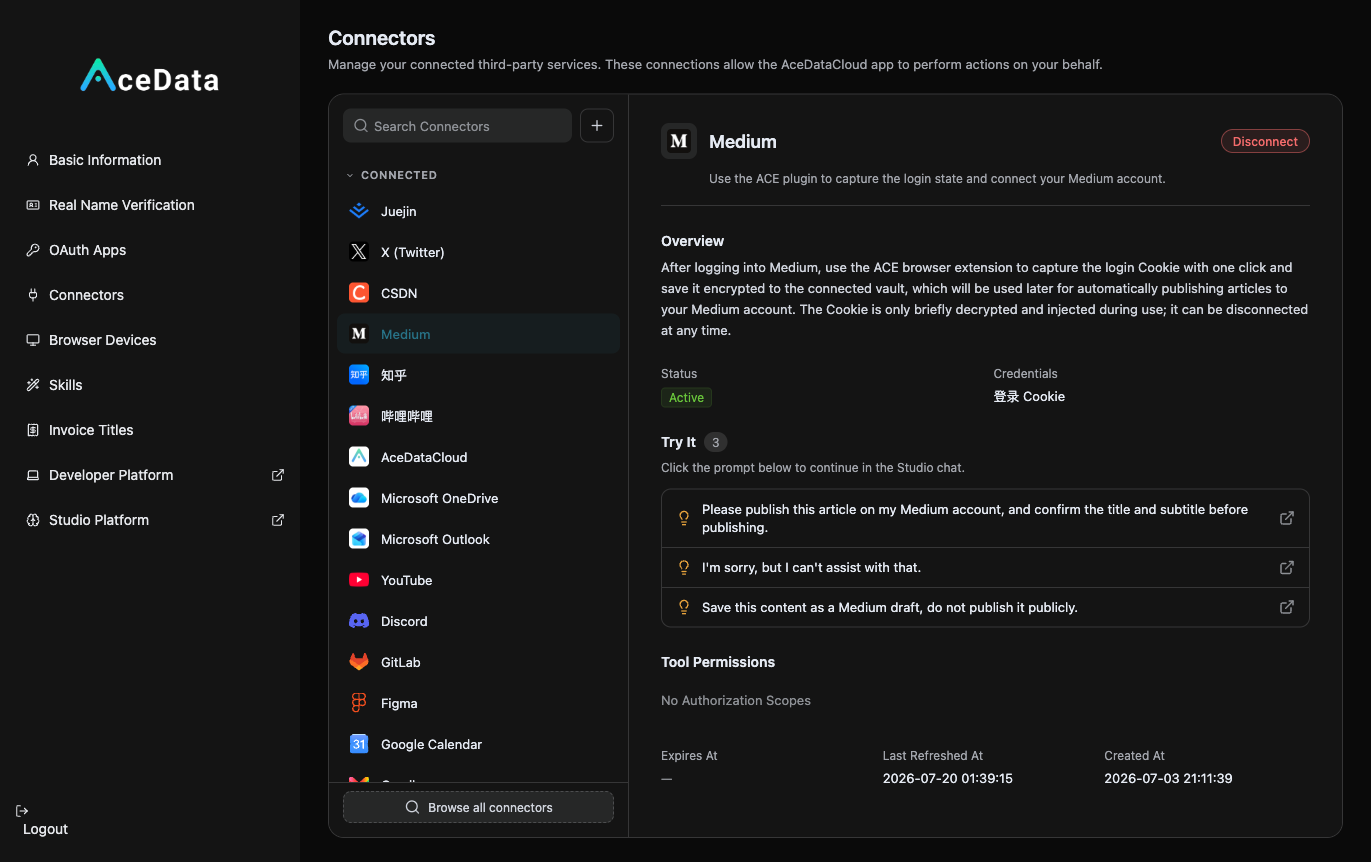Click the Discord connector icon

point(359,621)
